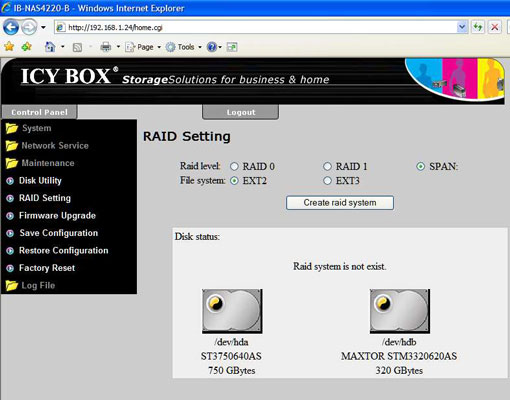Open the Help question mark icon

[x=212, y=47]
